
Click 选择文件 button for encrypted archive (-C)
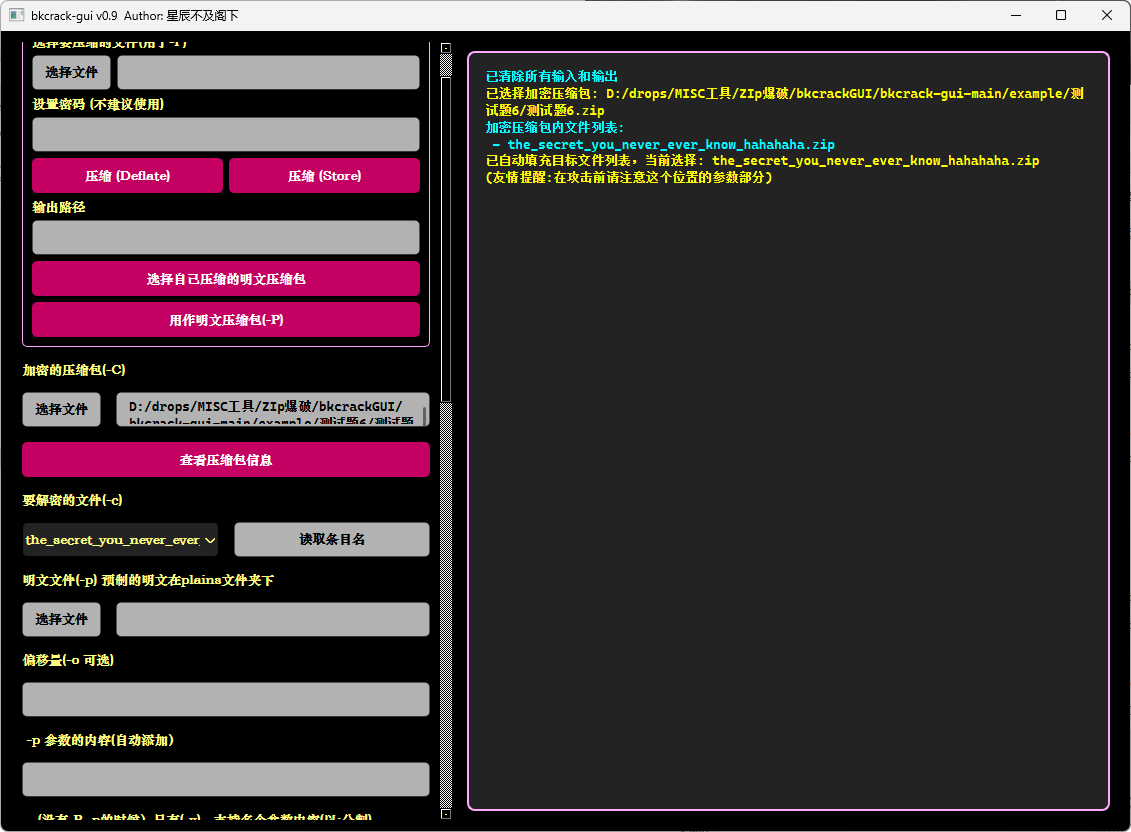(x=61, y=409)
